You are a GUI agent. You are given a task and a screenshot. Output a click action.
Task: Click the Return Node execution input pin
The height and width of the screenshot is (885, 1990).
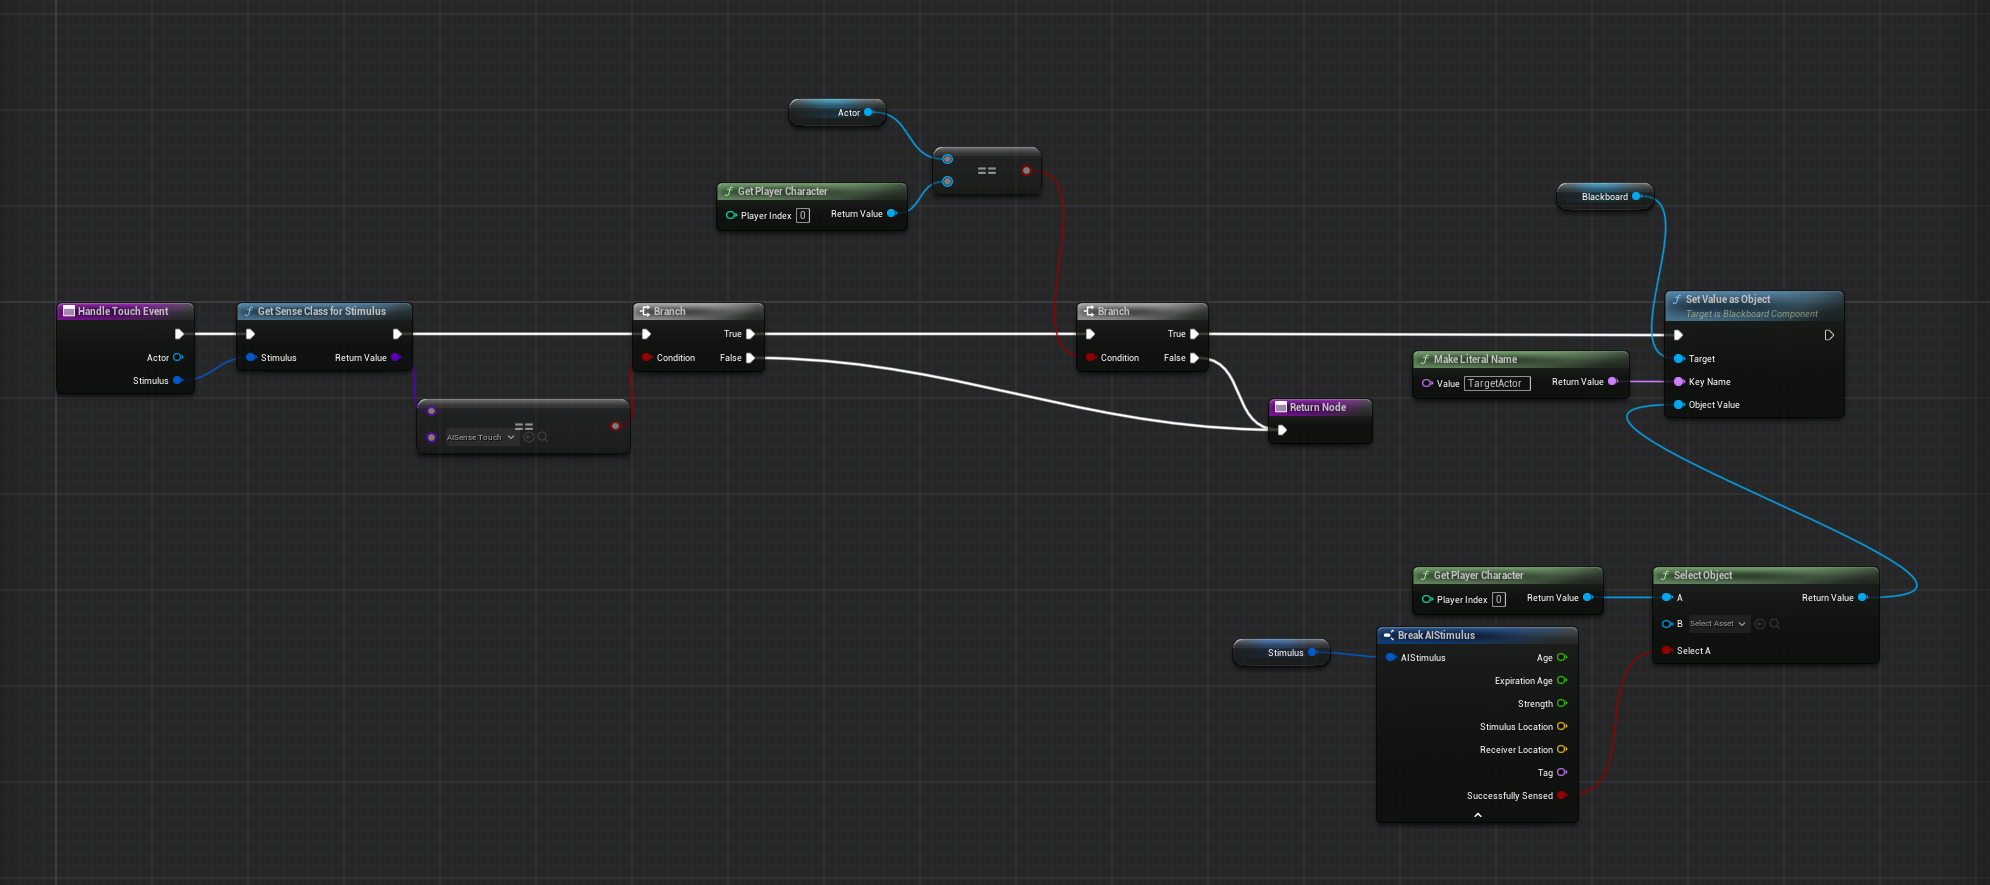[x=1282, y=430]
